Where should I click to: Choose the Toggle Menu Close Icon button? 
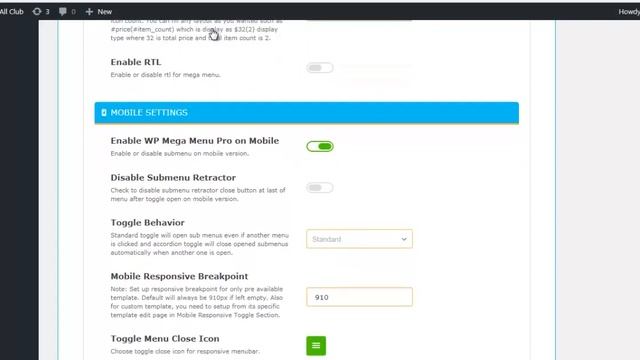pyautogui.click(x=316, y=346)
